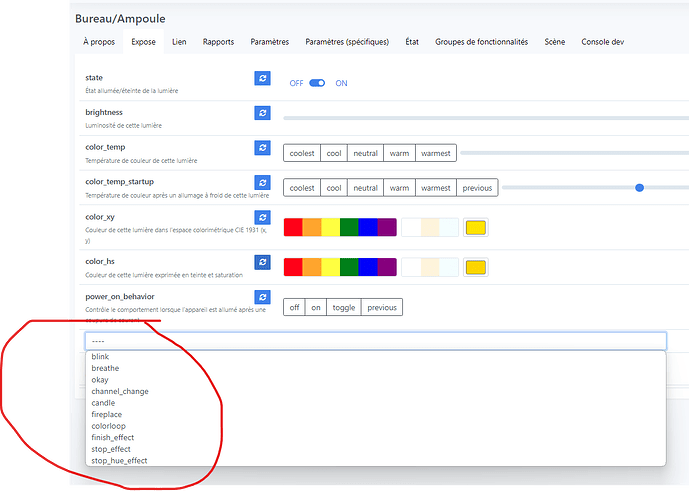Set color_temp to warm
This screenshot has height=491, width=689.
(399, 153)
